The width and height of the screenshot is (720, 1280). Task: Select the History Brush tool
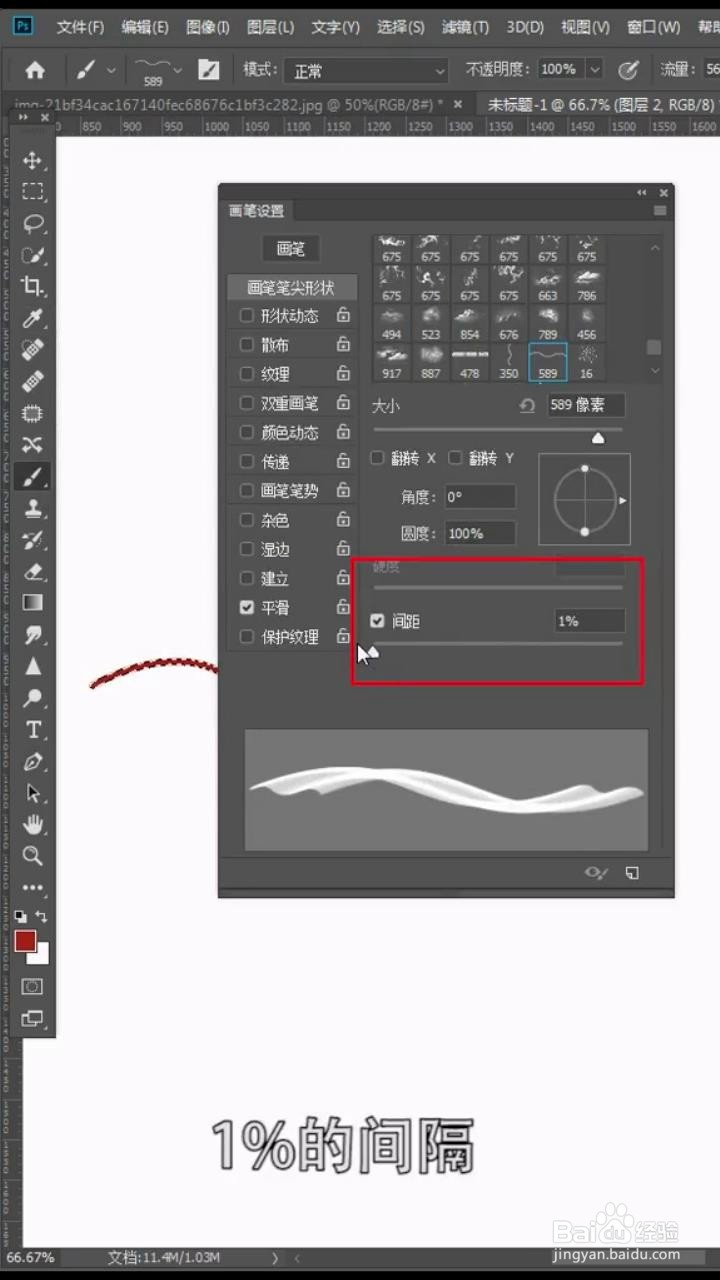pos(33,540)
